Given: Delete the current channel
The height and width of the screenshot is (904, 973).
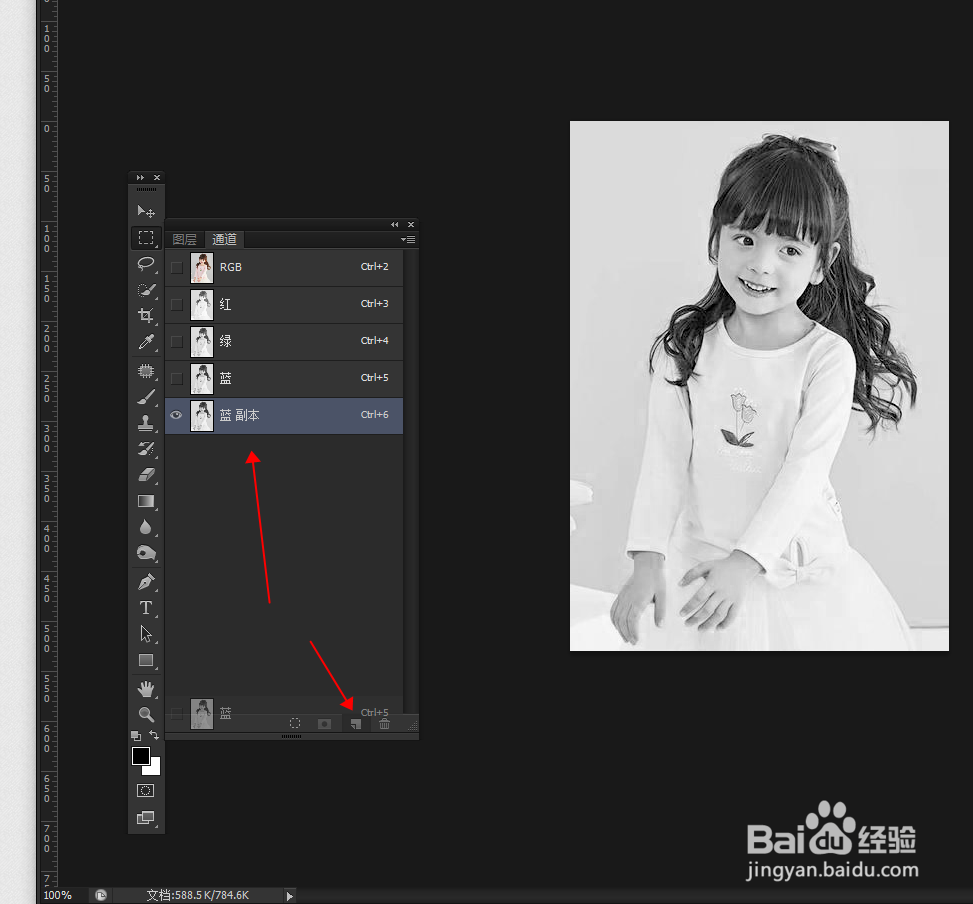Looking at the screenshot, I should pyautogui.click(x=384, y=724).
